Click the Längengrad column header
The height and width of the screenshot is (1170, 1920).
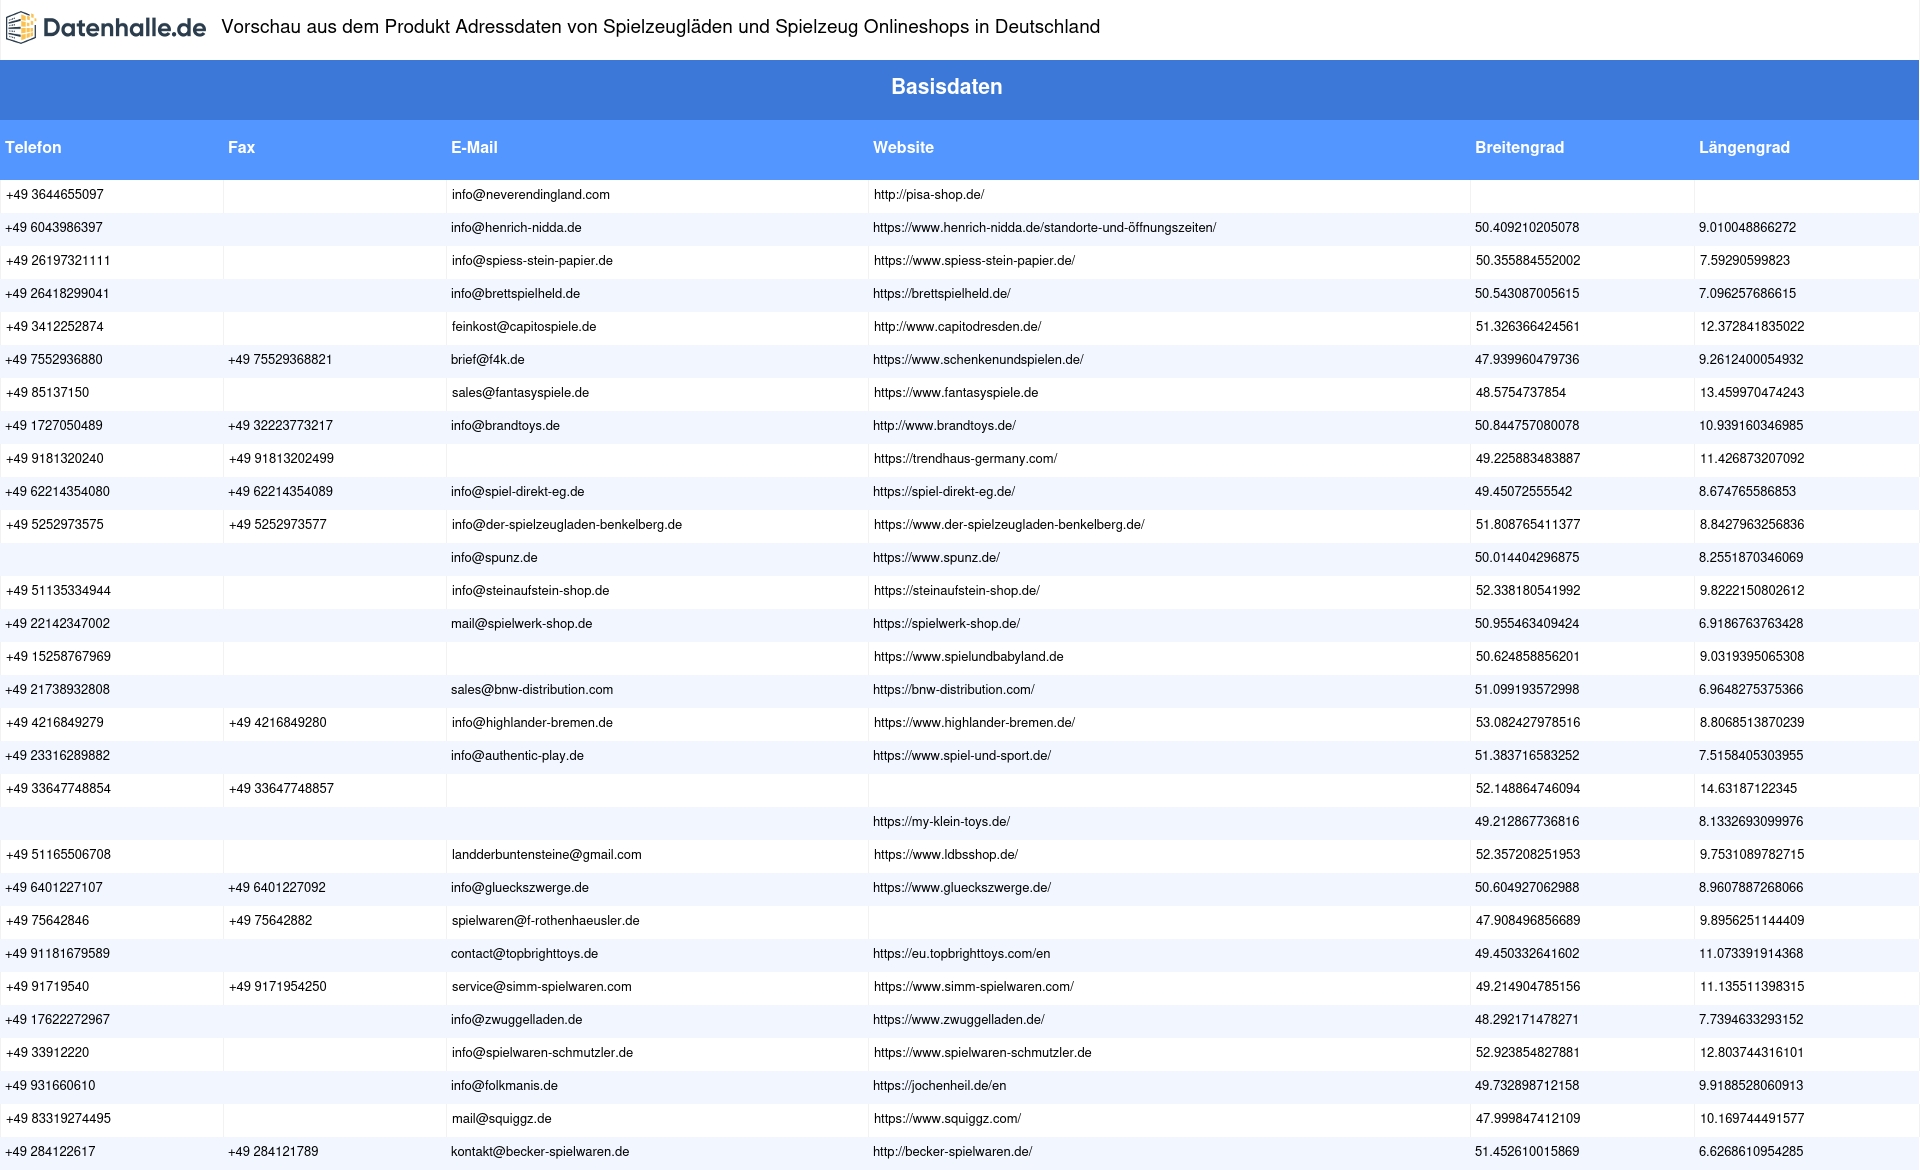1744,147
